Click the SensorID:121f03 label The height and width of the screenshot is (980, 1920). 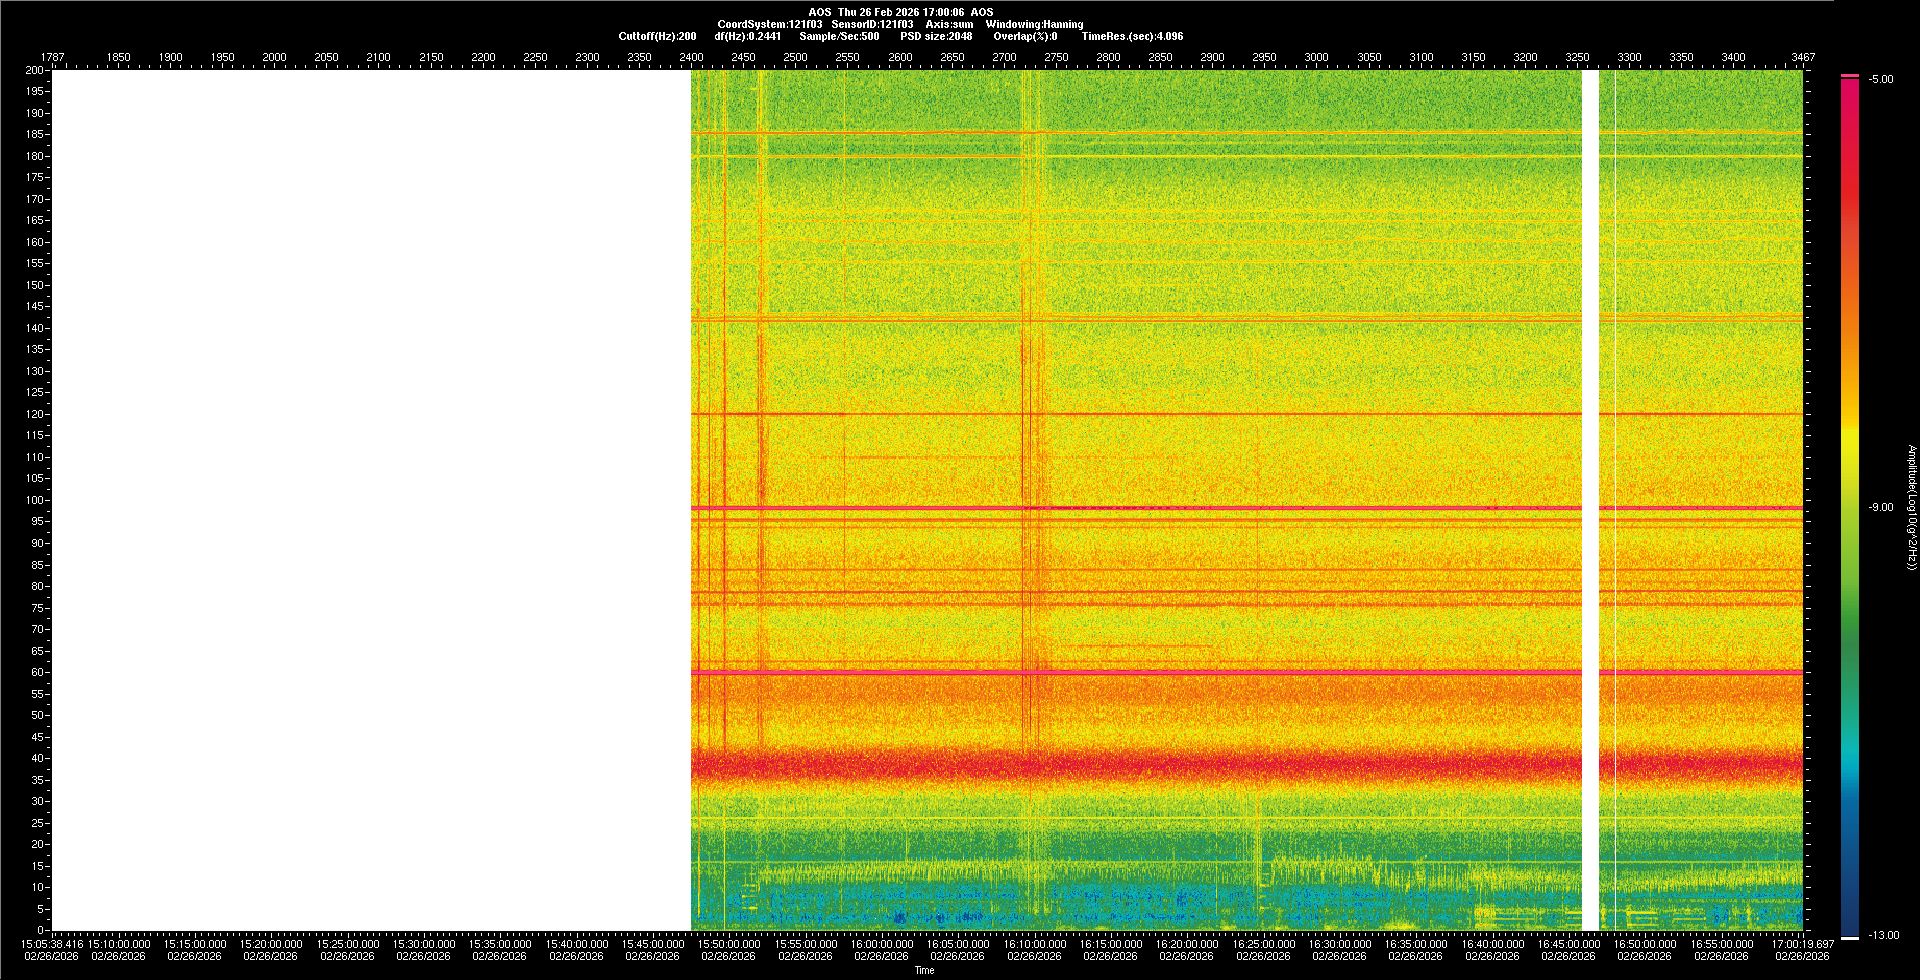872,24
